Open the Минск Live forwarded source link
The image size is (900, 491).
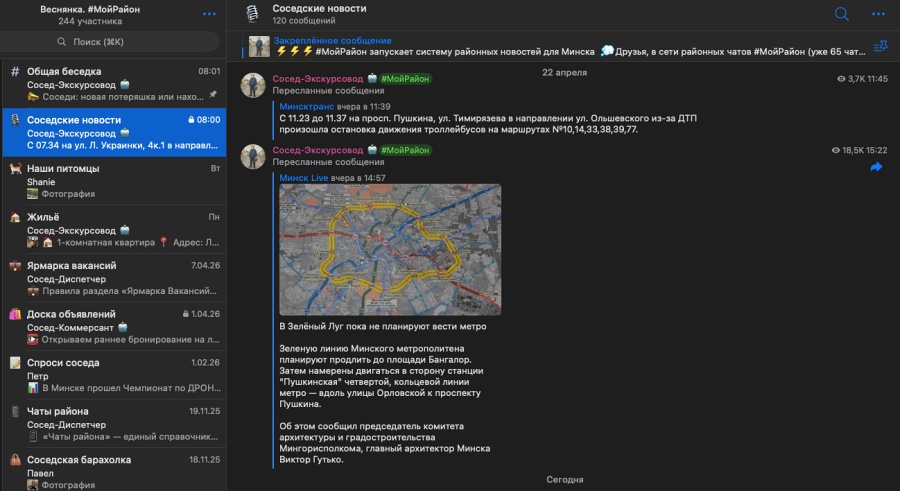point(304,177)
